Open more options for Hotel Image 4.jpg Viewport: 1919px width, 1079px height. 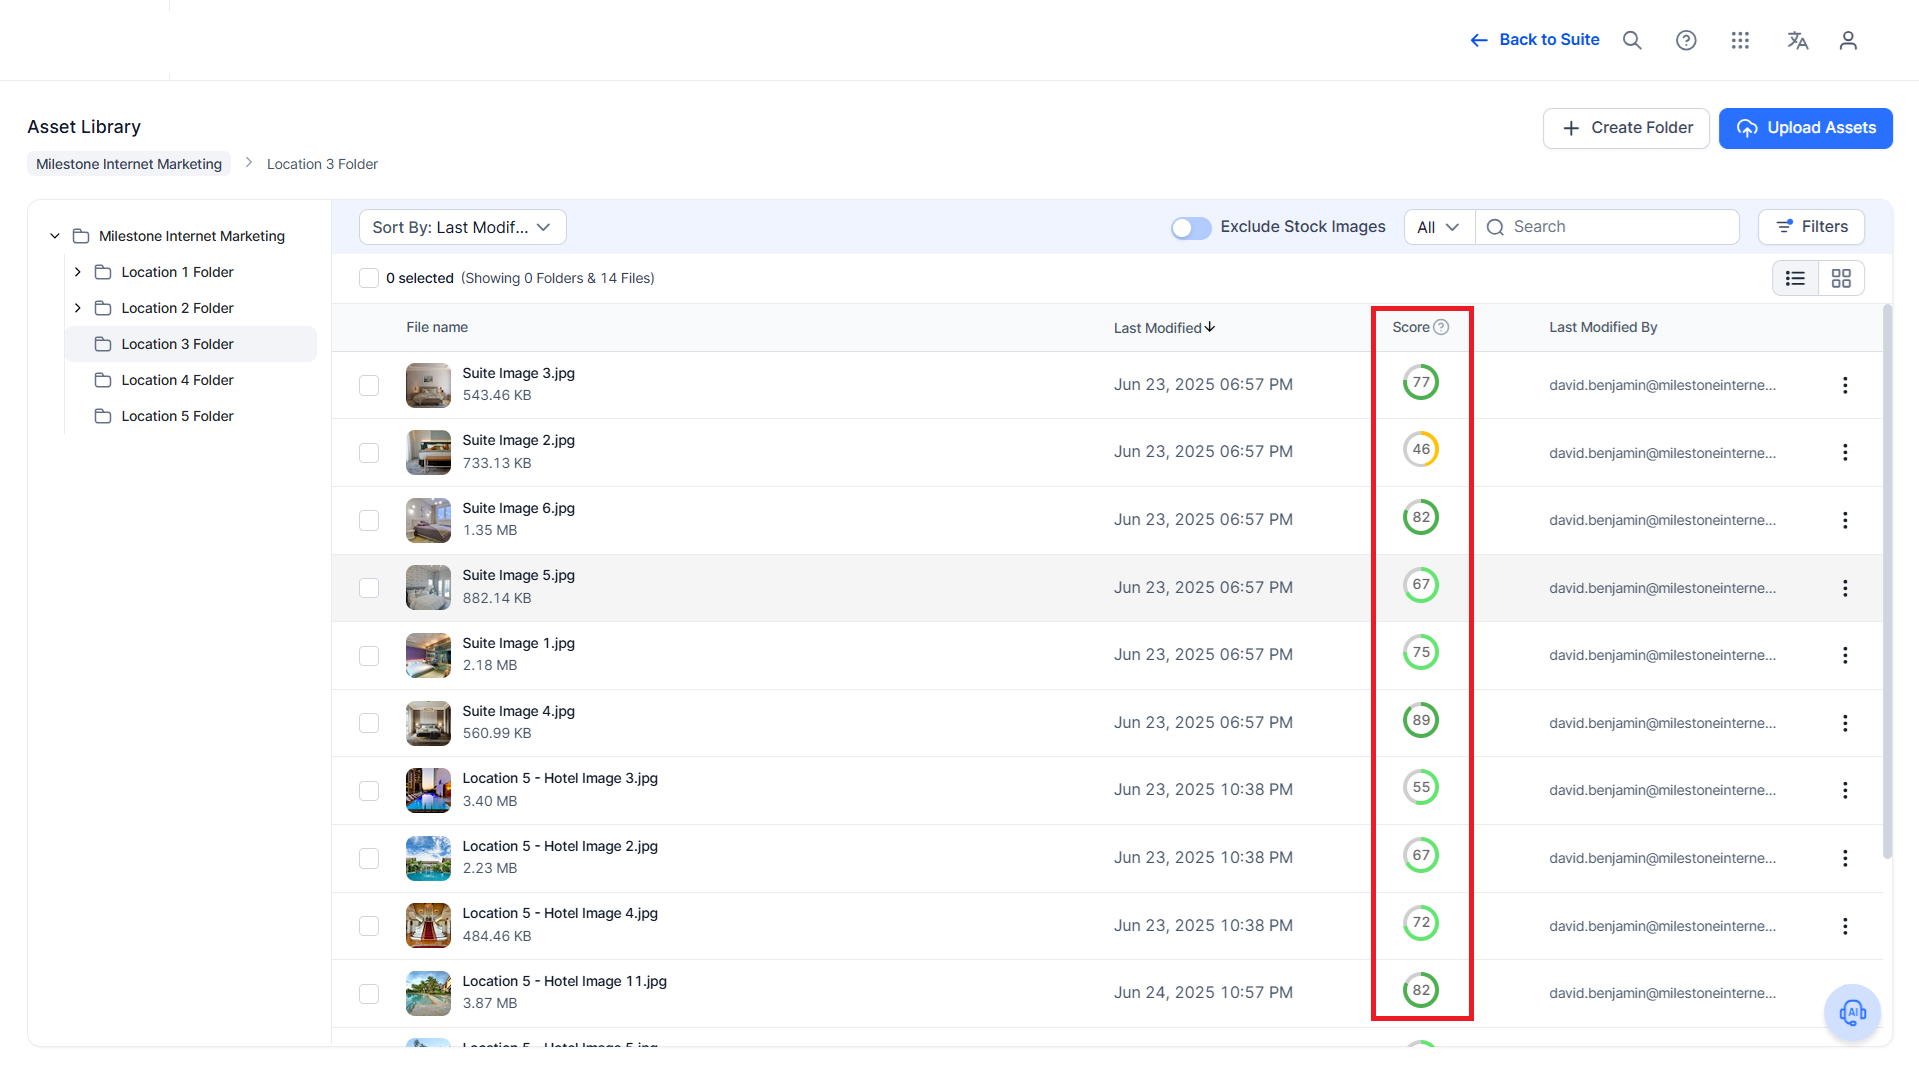1845,926
